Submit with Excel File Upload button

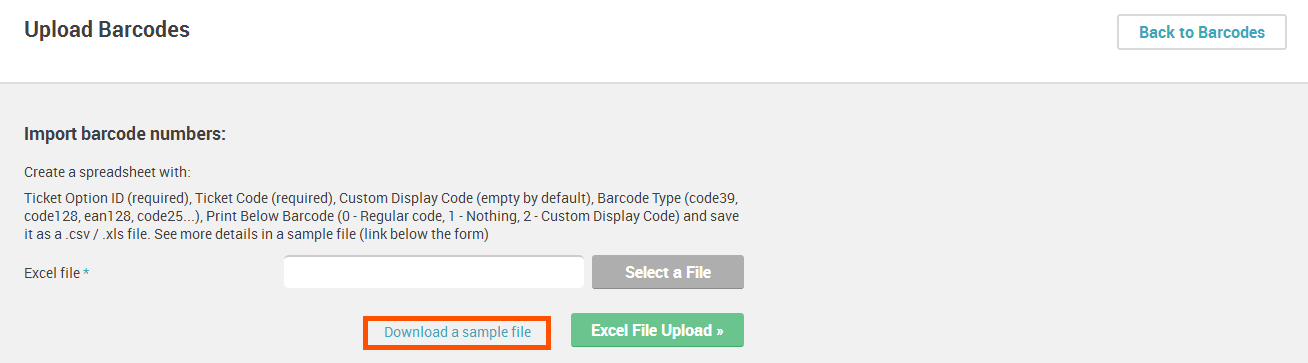(657, 330)
